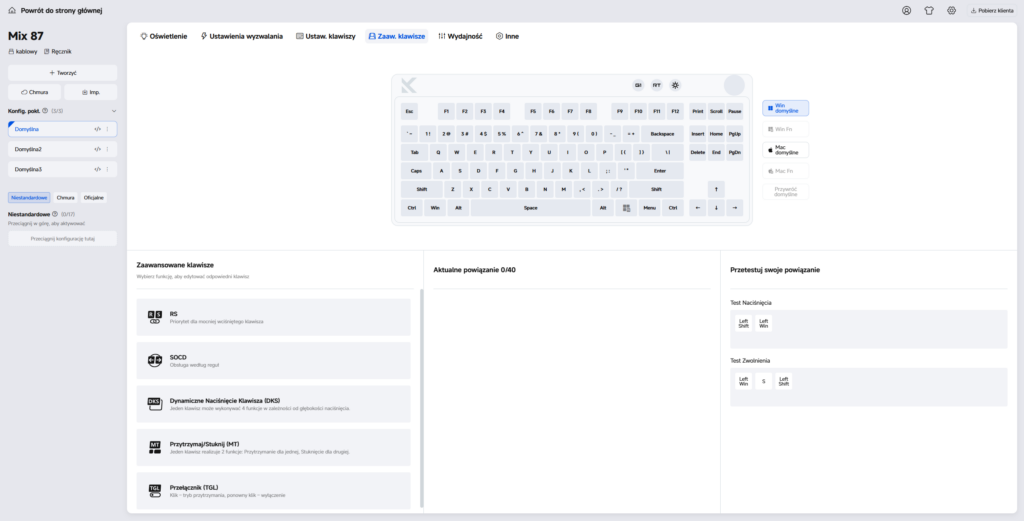Open the theme shirt icon
The image size is (1024, 521).
(x=929, y=10)
